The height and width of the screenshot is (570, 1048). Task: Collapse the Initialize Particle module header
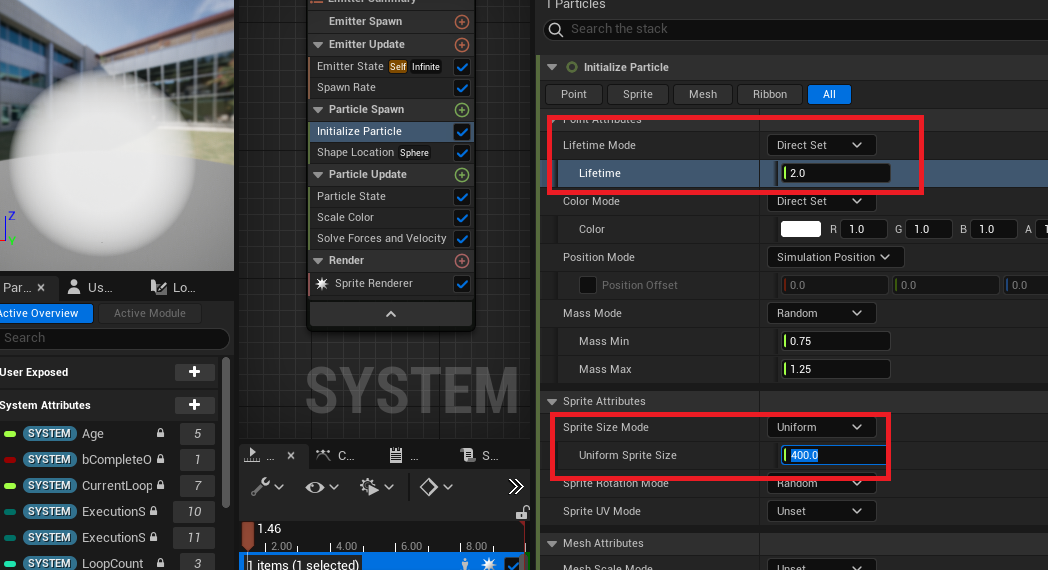coord(552,67)
